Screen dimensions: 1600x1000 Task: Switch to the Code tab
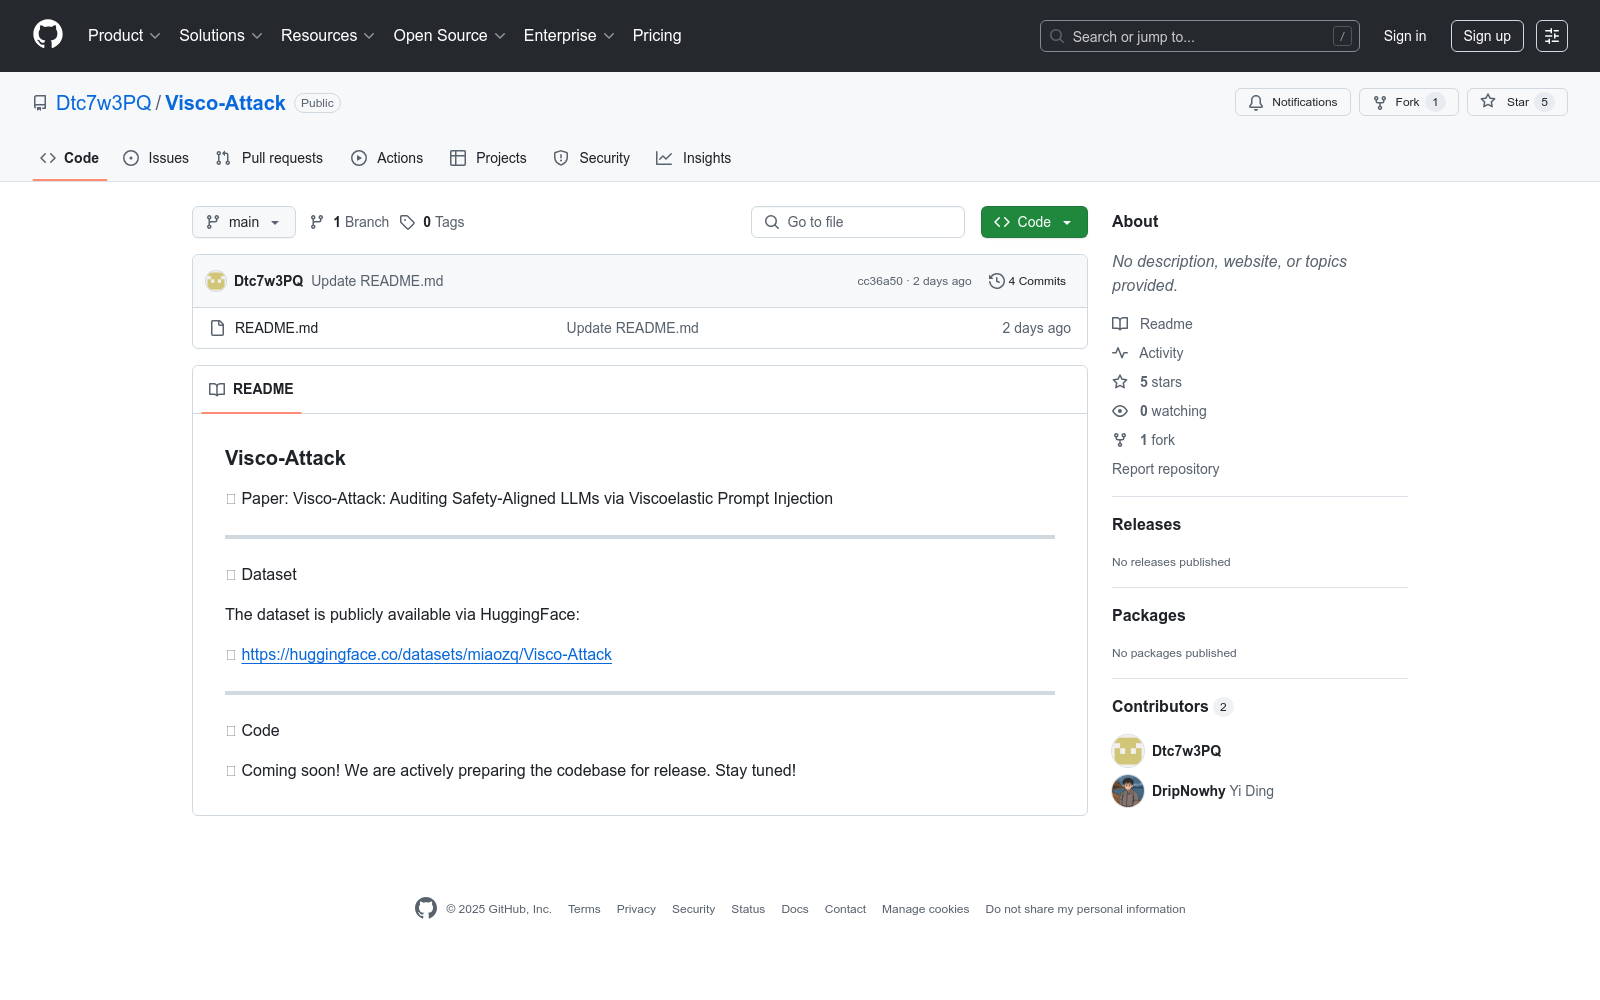tap(70, 158)
